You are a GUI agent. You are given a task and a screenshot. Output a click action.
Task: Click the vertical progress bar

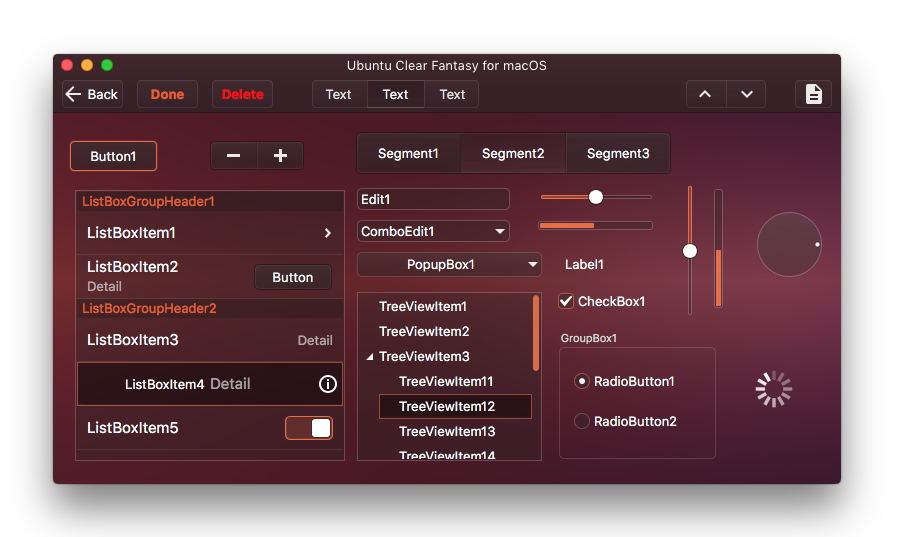click(718, 248)
